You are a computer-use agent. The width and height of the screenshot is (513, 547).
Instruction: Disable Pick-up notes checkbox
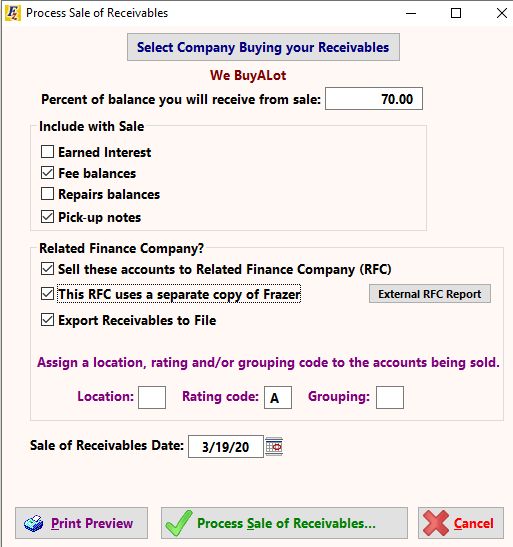click(x=47, y=217)
